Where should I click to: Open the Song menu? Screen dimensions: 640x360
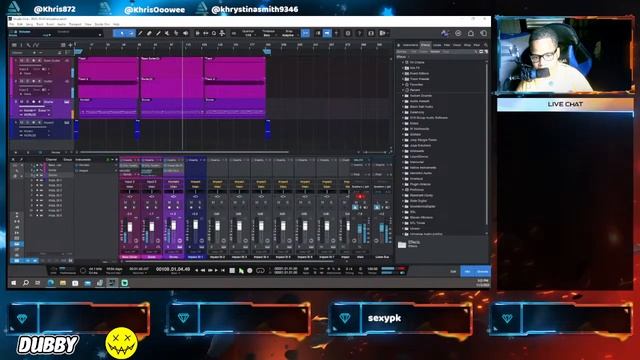29,24
